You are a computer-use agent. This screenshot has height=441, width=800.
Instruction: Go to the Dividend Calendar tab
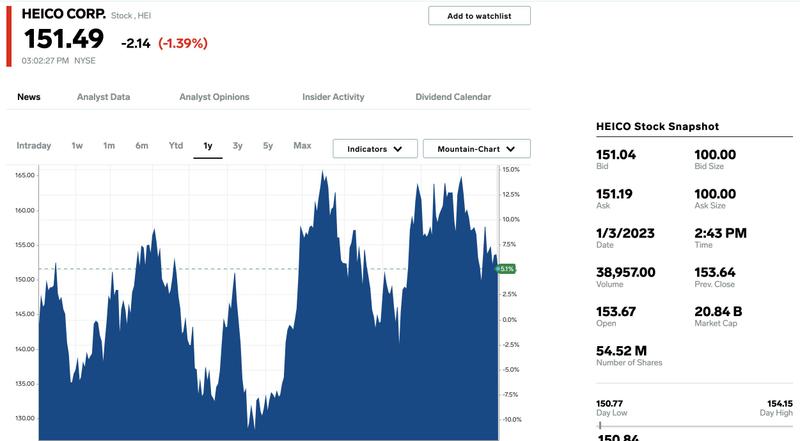pyautogui.click(x=453, y=97)
